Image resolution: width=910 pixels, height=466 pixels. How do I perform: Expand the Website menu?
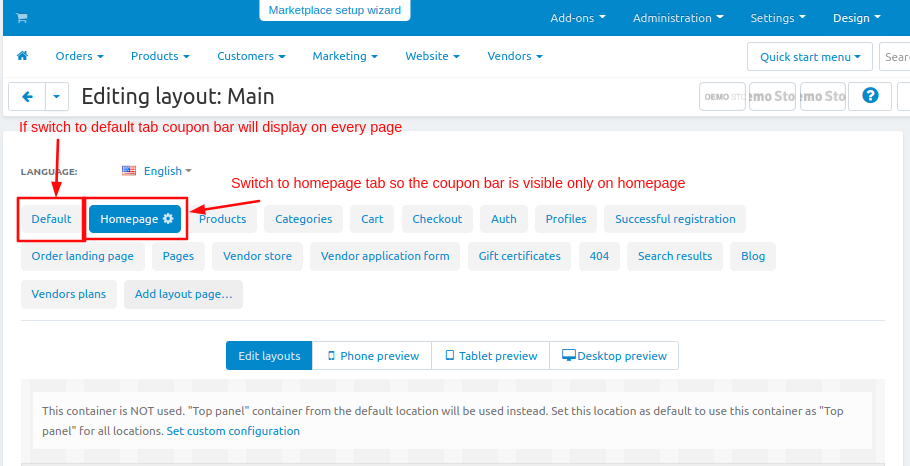(x=432, y=56)
